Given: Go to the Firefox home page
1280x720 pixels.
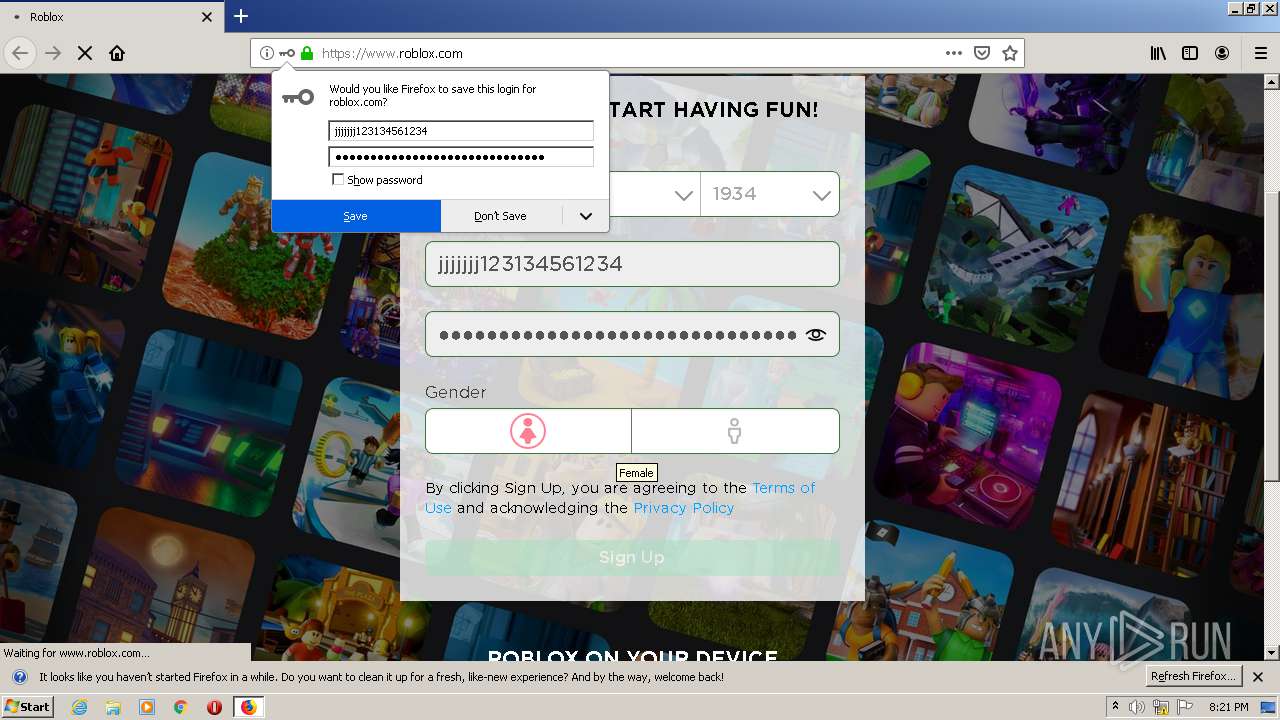Looking at the screenshot, I should click(117, 53).
